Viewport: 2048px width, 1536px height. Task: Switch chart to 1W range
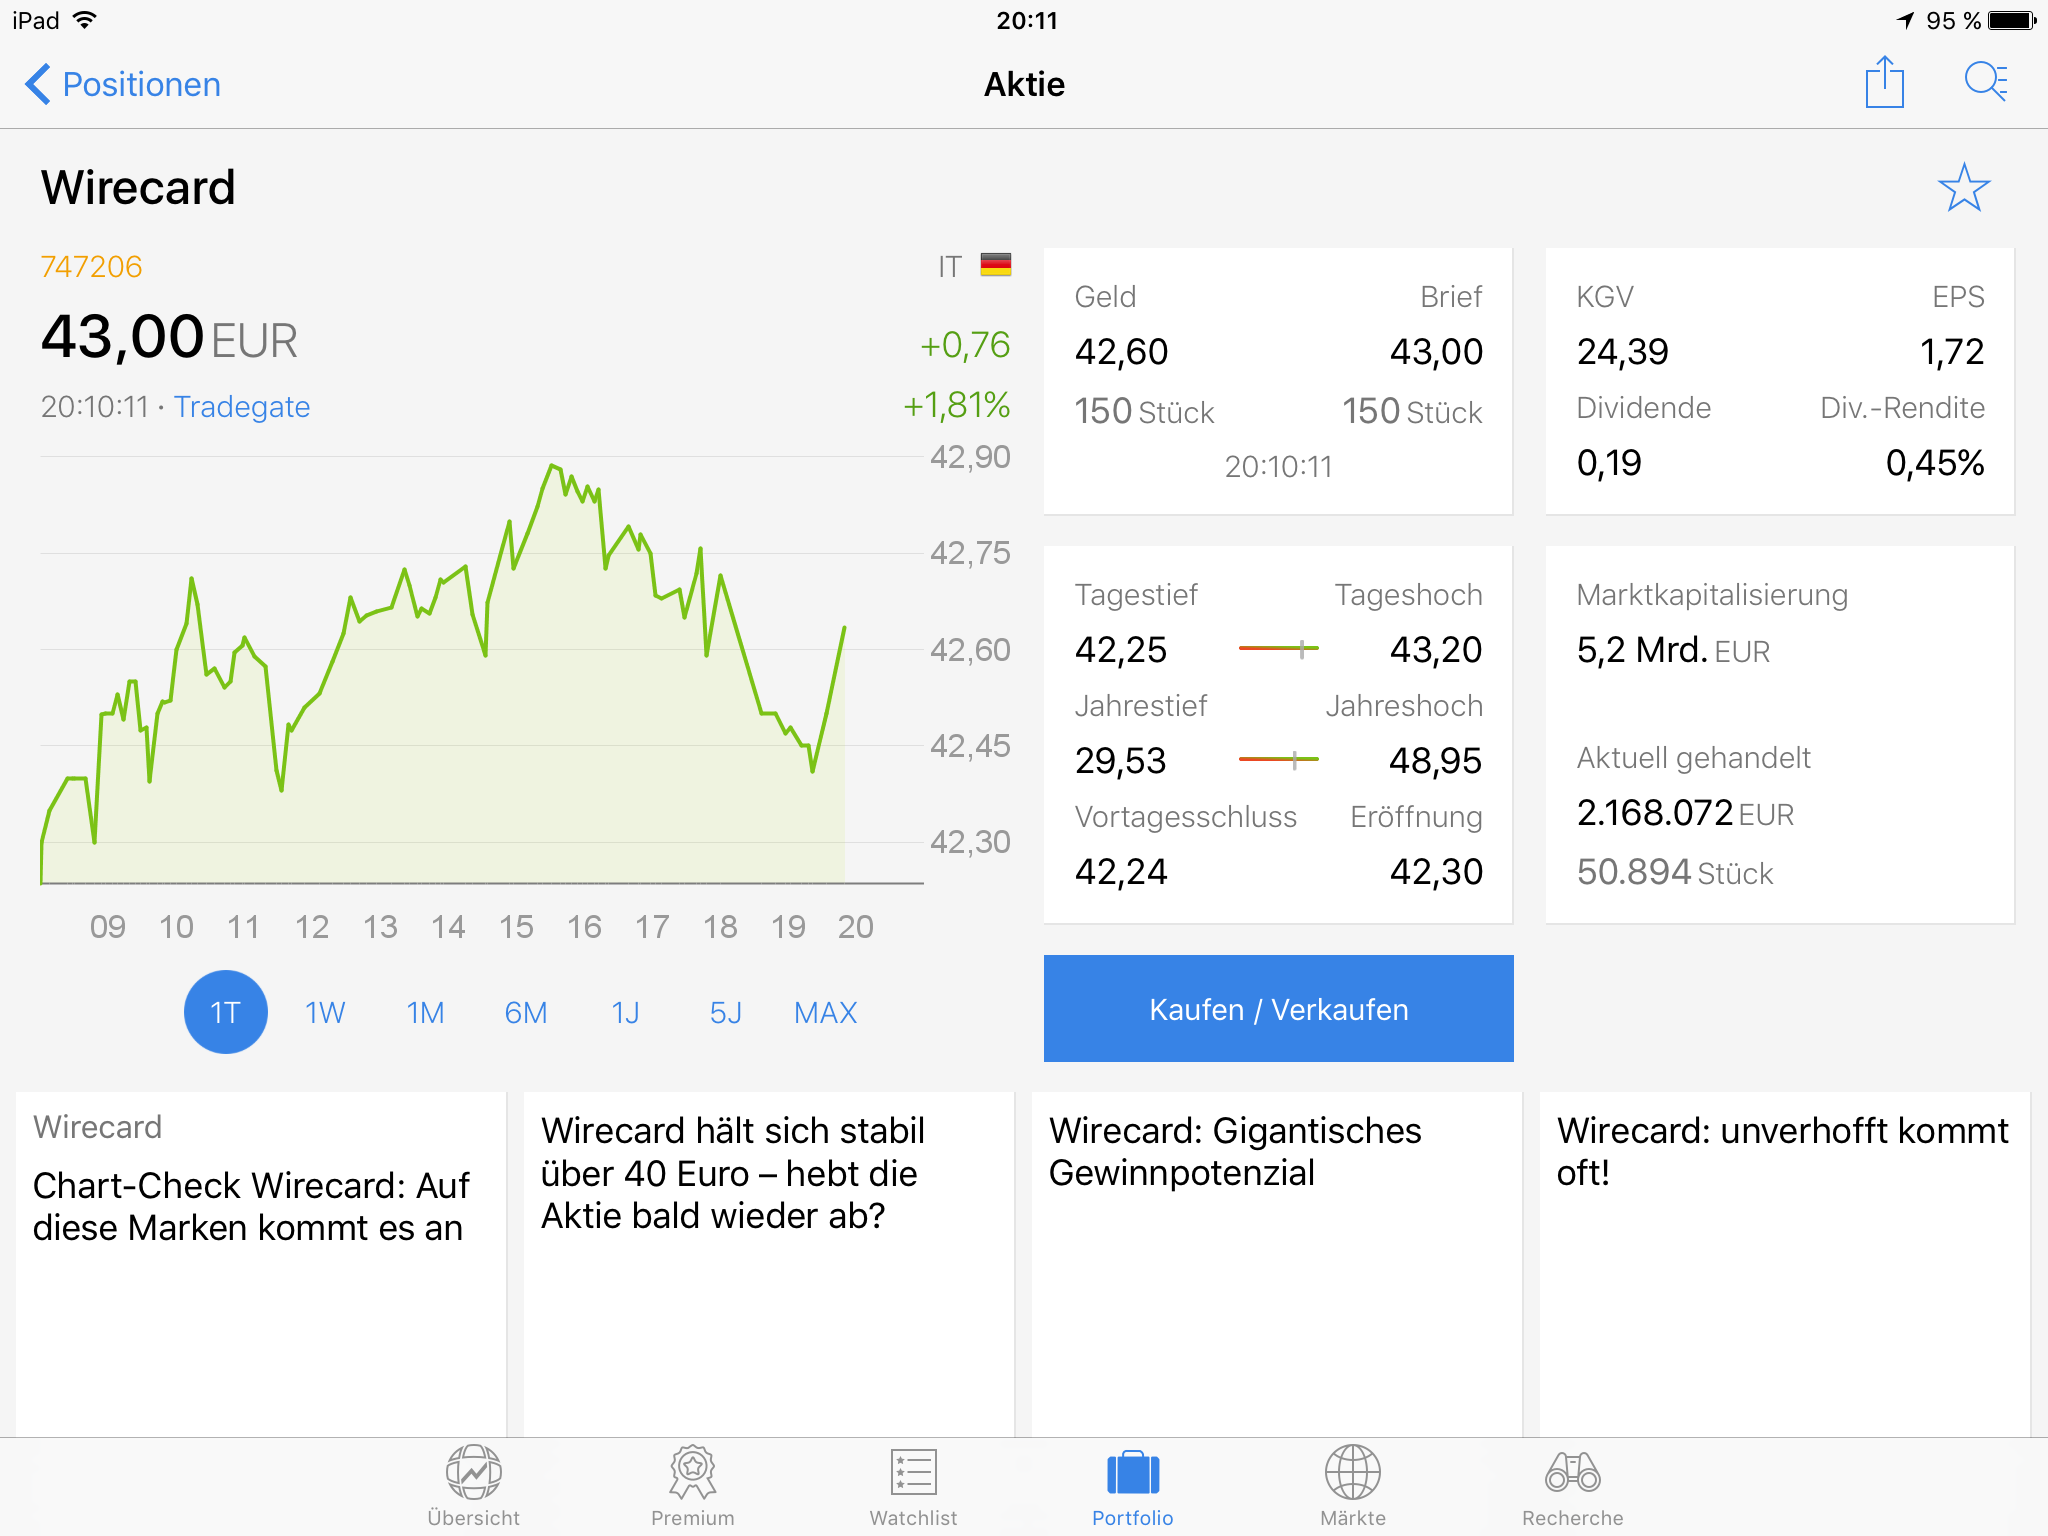325,1013
